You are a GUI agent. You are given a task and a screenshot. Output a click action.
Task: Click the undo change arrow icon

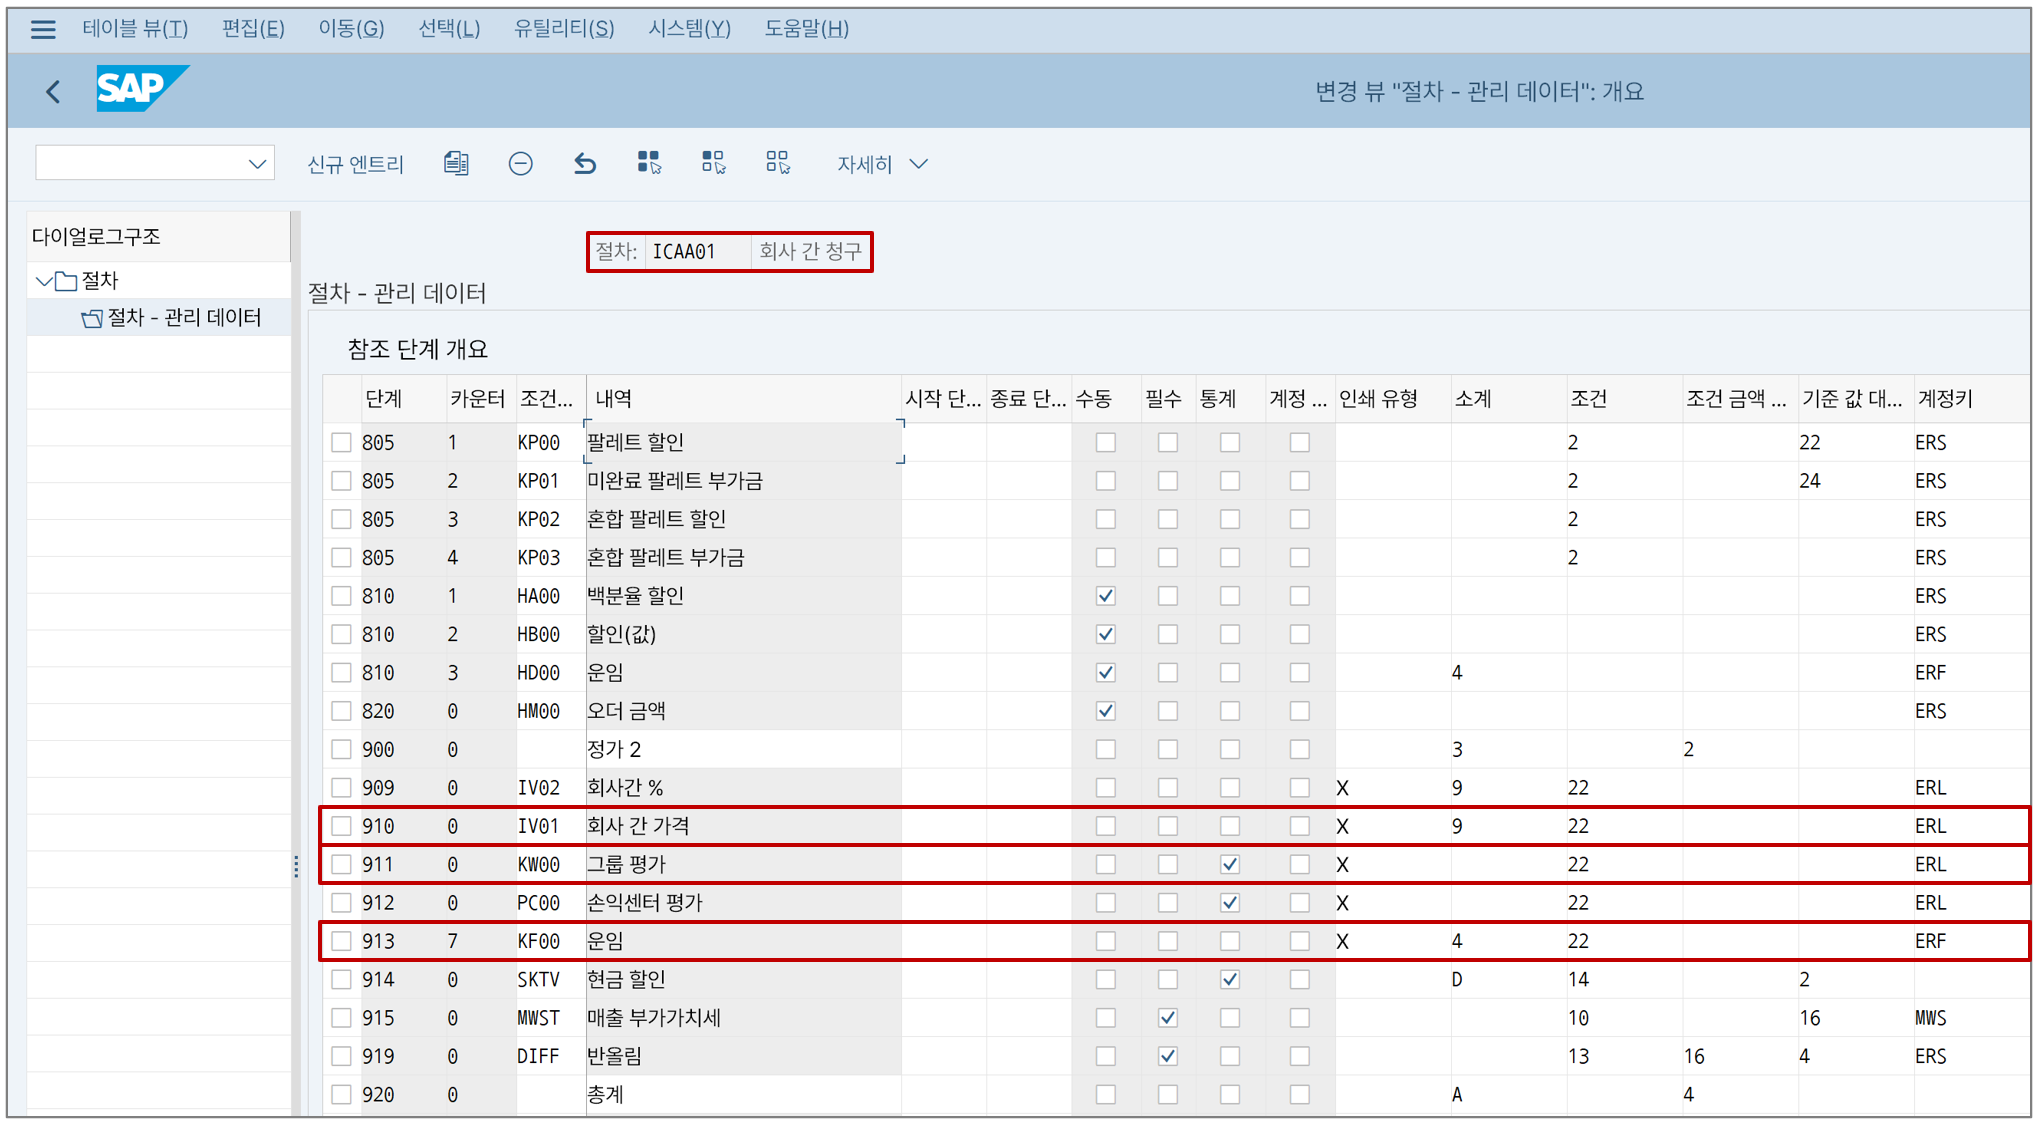[585, 164]
